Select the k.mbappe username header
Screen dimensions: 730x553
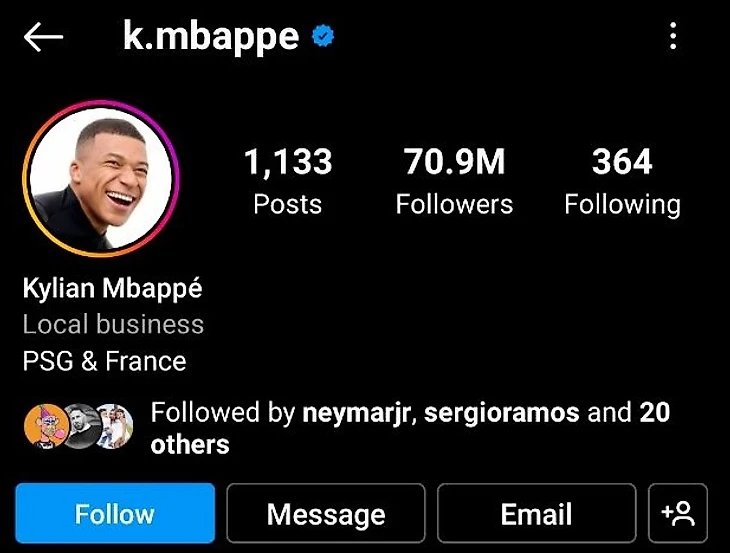tap(211, 37)
